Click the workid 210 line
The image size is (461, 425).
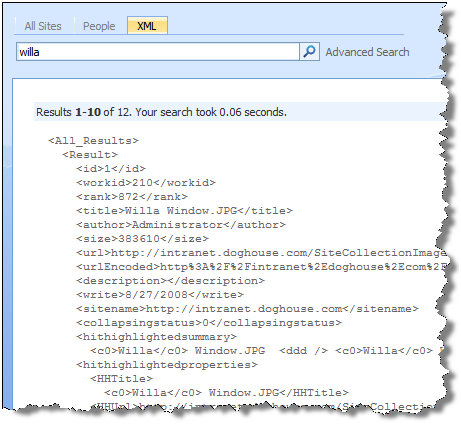pos(146,183)
